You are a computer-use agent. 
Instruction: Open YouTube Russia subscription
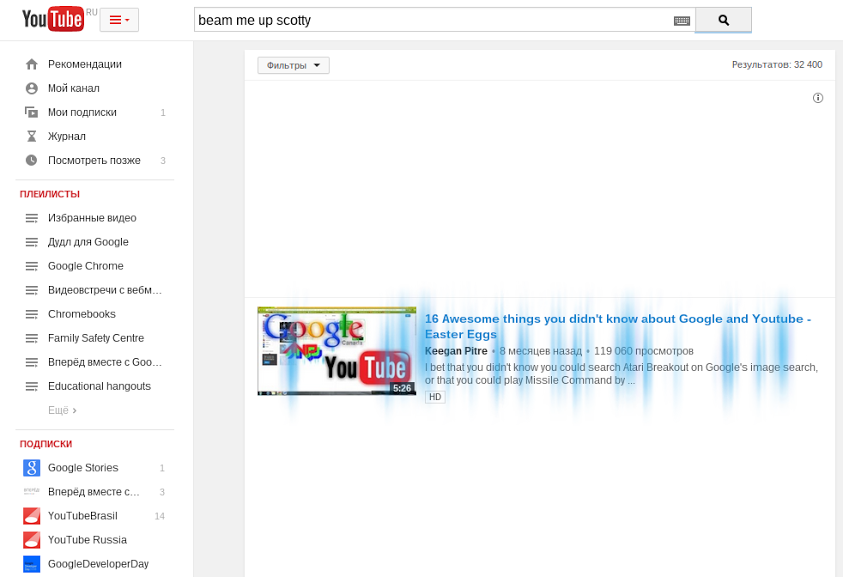click(x=87, y=540)
